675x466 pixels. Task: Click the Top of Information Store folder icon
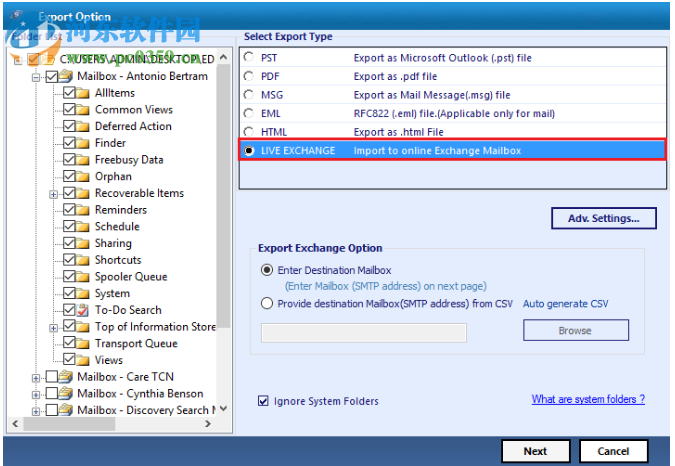tap(83, 327)
